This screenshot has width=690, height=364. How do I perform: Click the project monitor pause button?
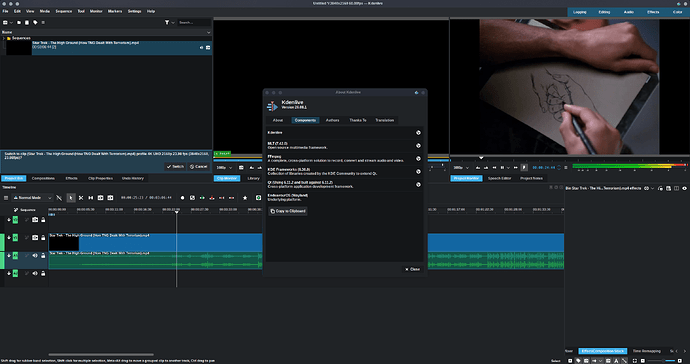502,168
